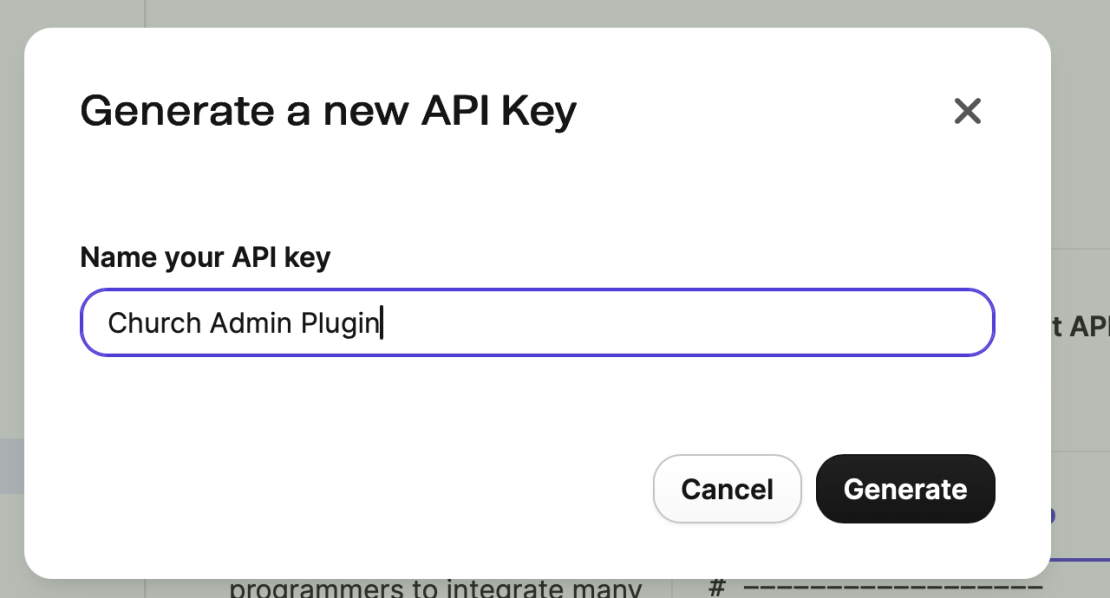This screenshot has height=598, width=1110.
Task: Cancel the API key creation
Action: pyautogui.click(x=727, y=489)
